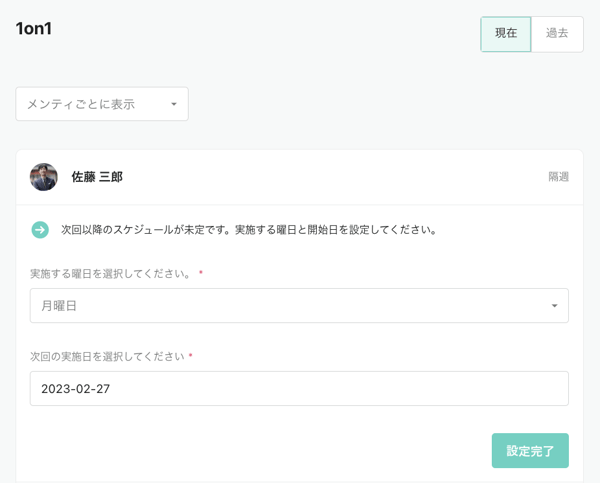Click the empty space in 佐藤 三郎's header
Viewport: 600px width, 483px height.
[330, 177]
